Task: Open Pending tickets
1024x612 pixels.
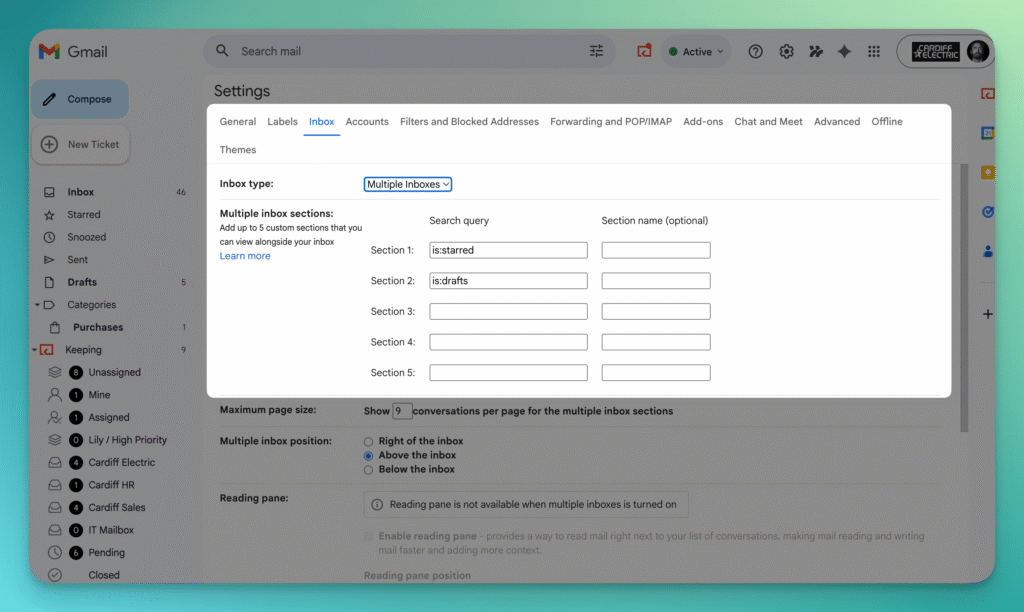Action: tap(106, 553)
